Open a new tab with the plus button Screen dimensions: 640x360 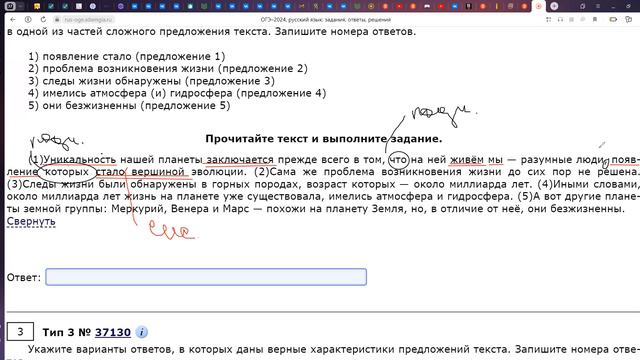(554, 6)
